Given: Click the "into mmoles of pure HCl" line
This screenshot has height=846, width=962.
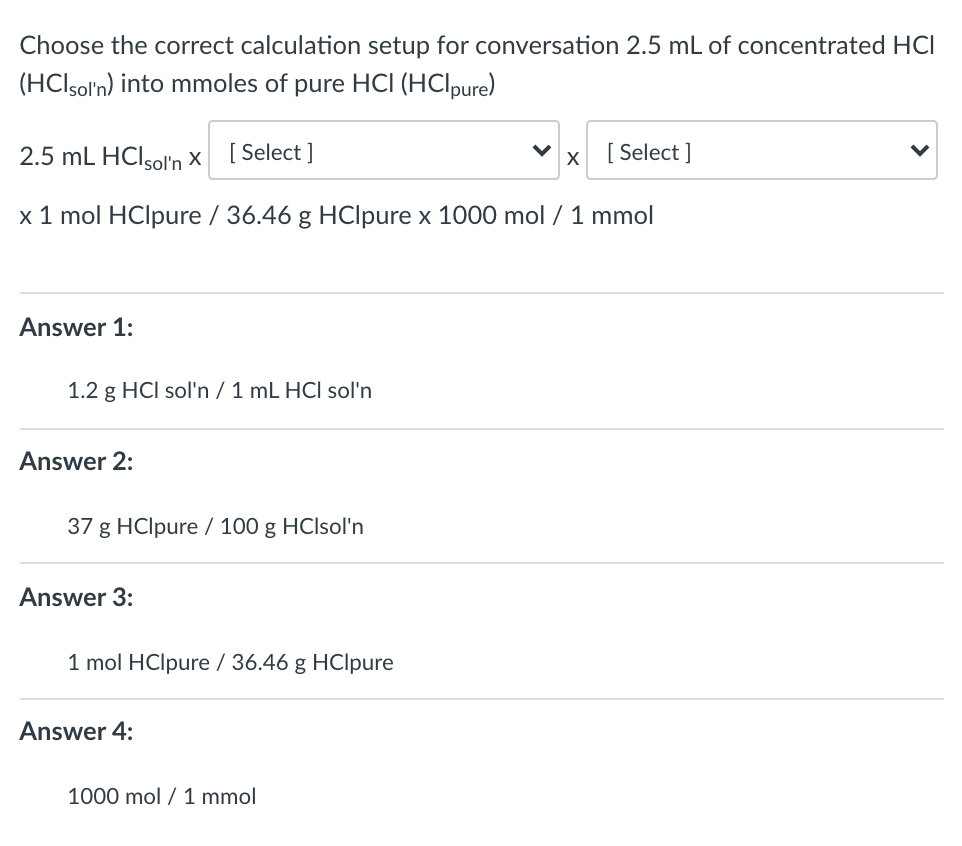Looking at the screenshot, I should click(x=257, y=86).
